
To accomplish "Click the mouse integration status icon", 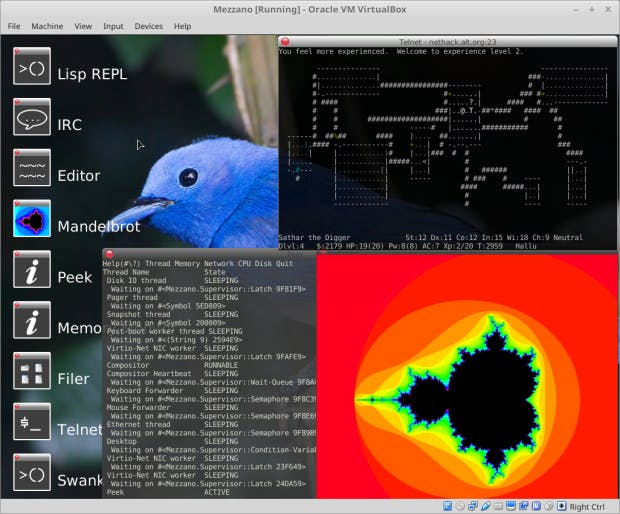I will pos(549,506).
